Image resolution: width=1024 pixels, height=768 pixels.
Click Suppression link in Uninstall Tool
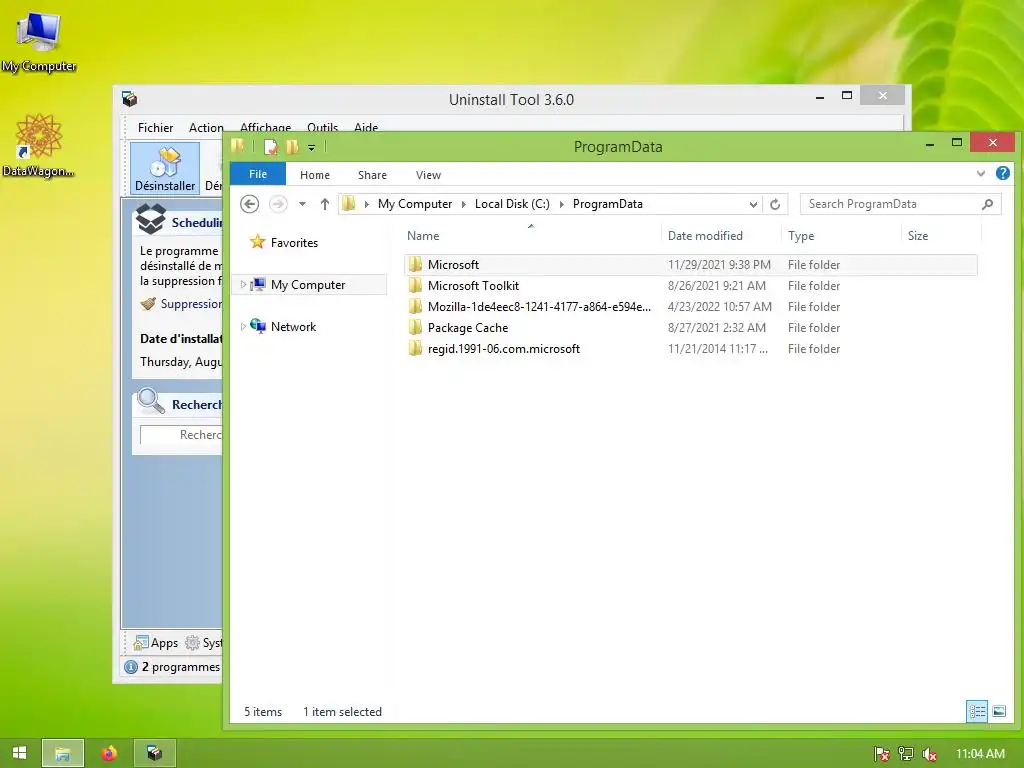point(182,304)
